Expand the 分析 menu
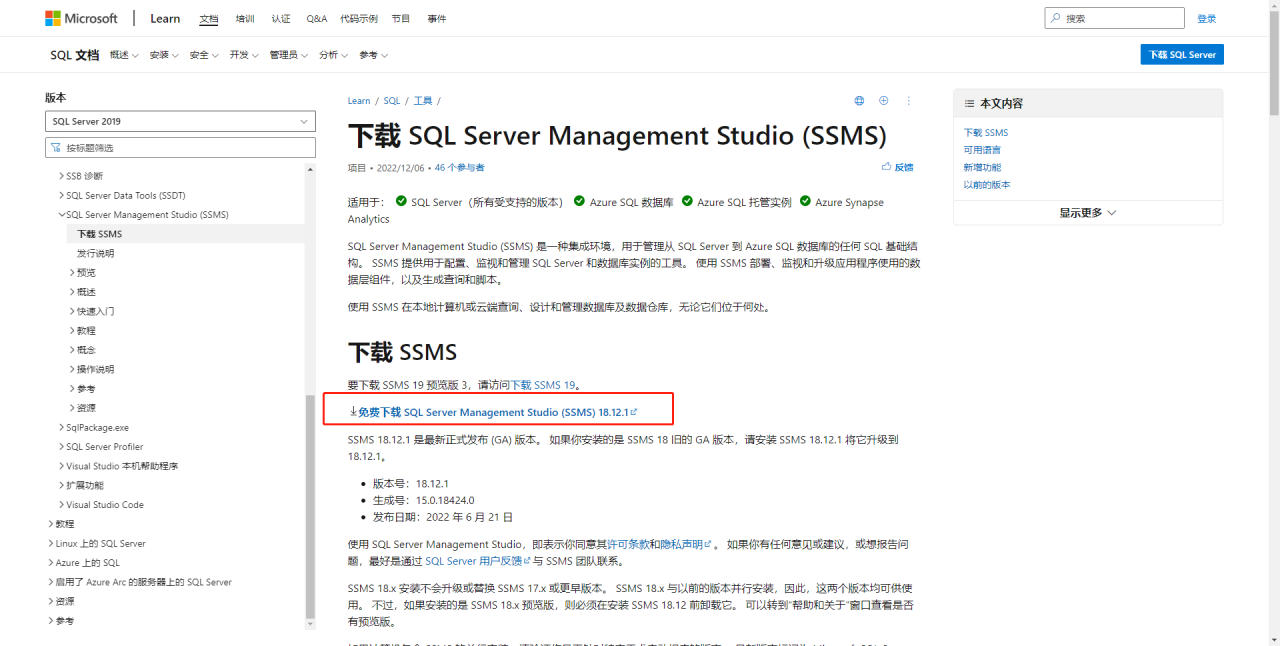This screenshot has height=646, width=1280. point(334,55)
